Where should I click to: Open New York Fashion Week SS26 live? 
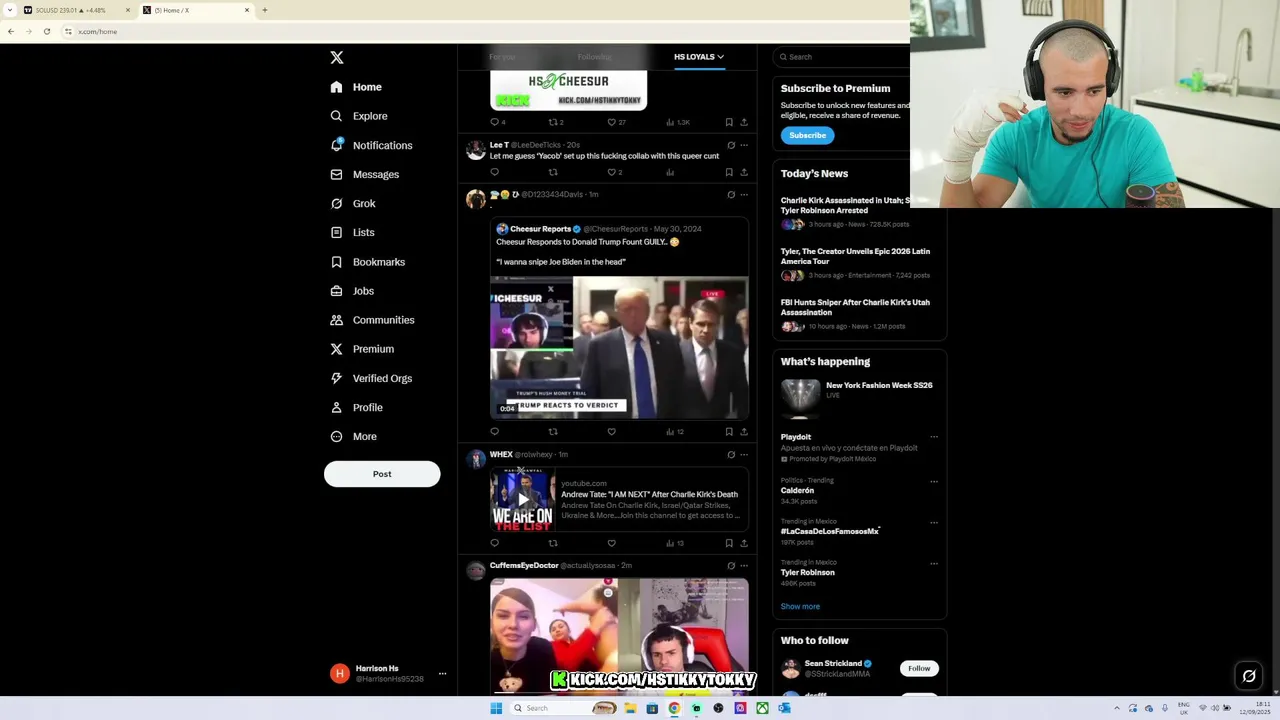[x=858, y=396]
